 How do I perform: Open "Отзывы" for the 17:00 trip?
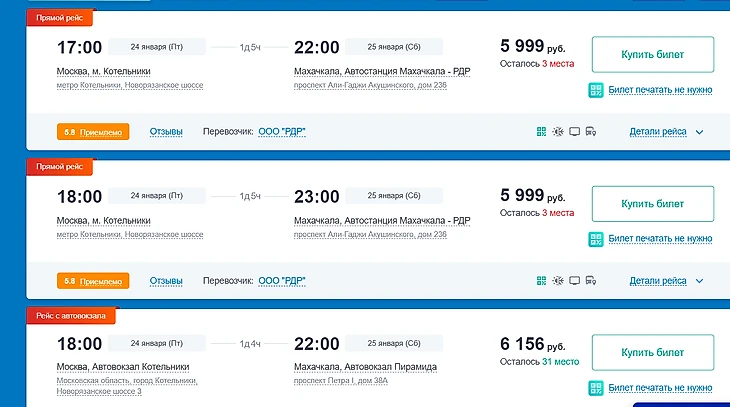click(166, 131)
